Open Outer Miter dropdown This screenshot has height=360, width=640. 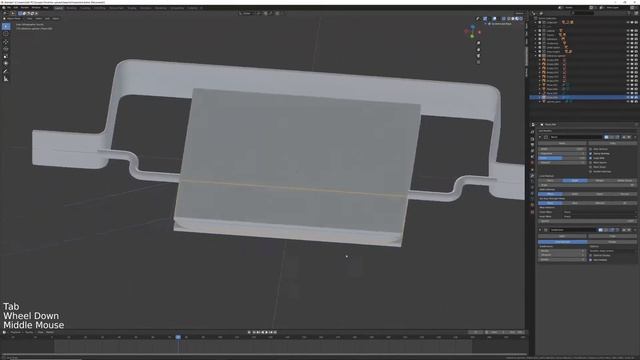click(599, 212)
